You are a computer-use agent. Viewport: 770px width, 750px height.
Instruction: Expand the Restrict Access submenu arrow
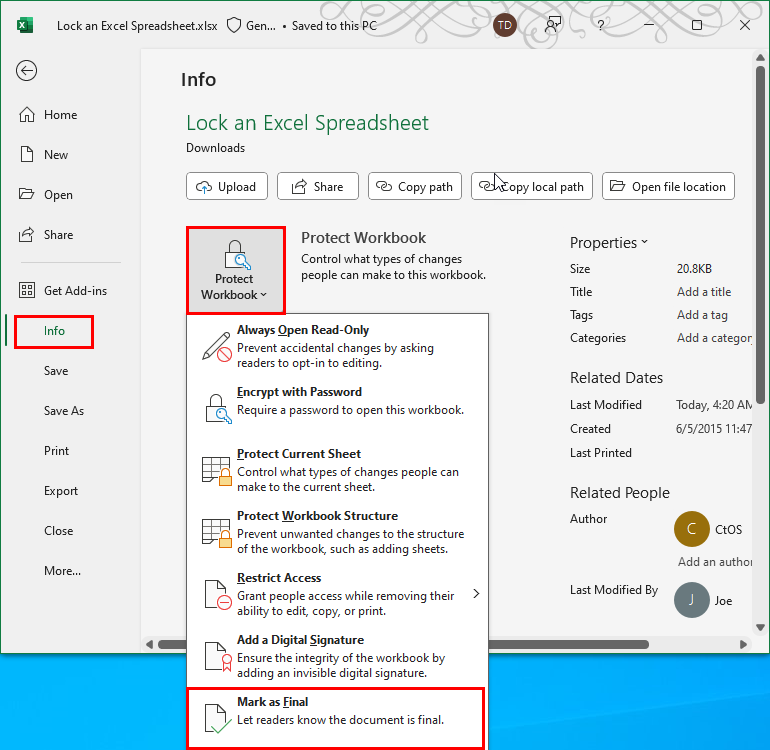(x=476, y=593)
